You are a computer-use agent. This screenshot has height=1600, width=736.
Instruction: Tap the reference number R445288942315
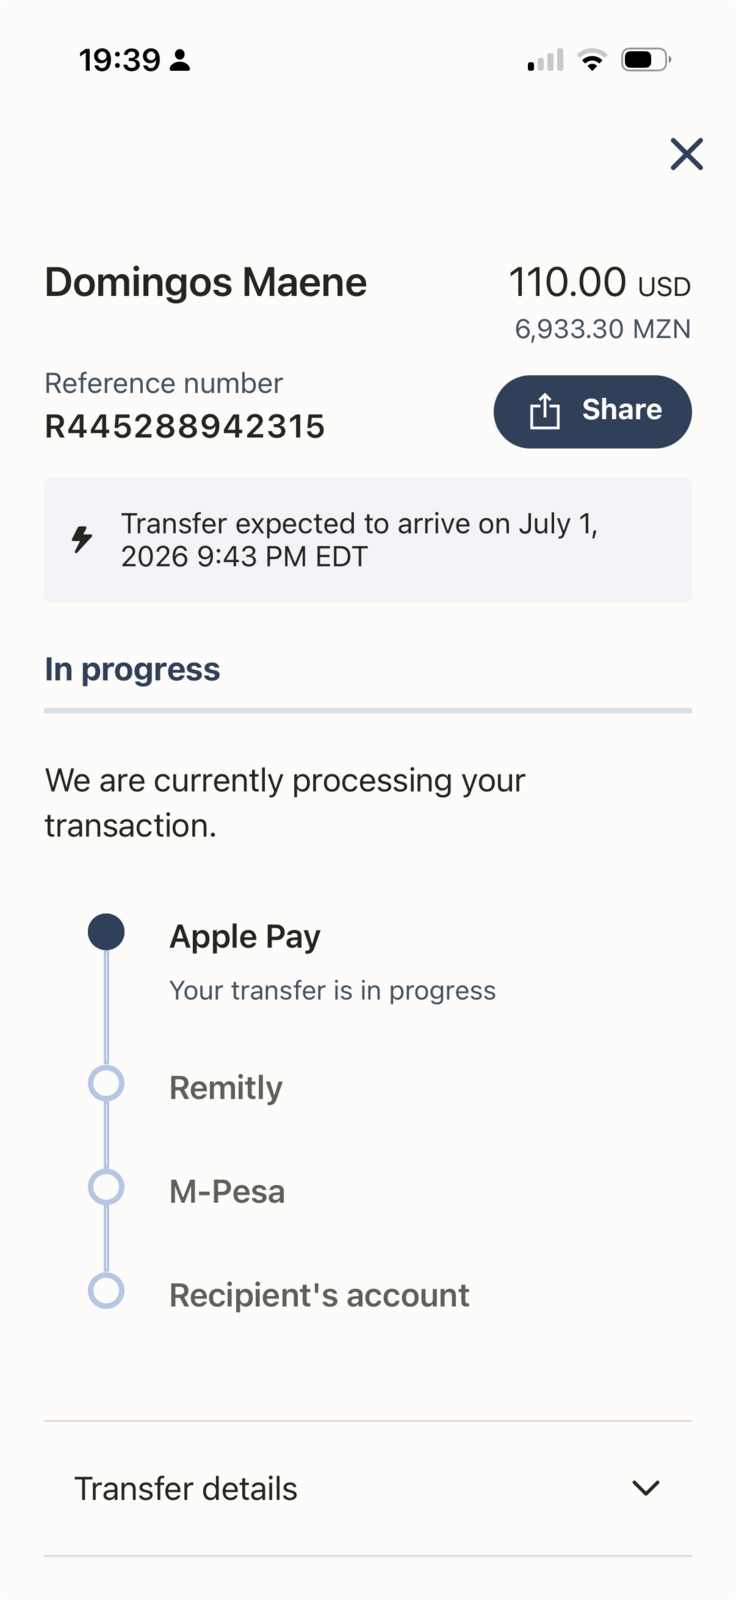185,427
